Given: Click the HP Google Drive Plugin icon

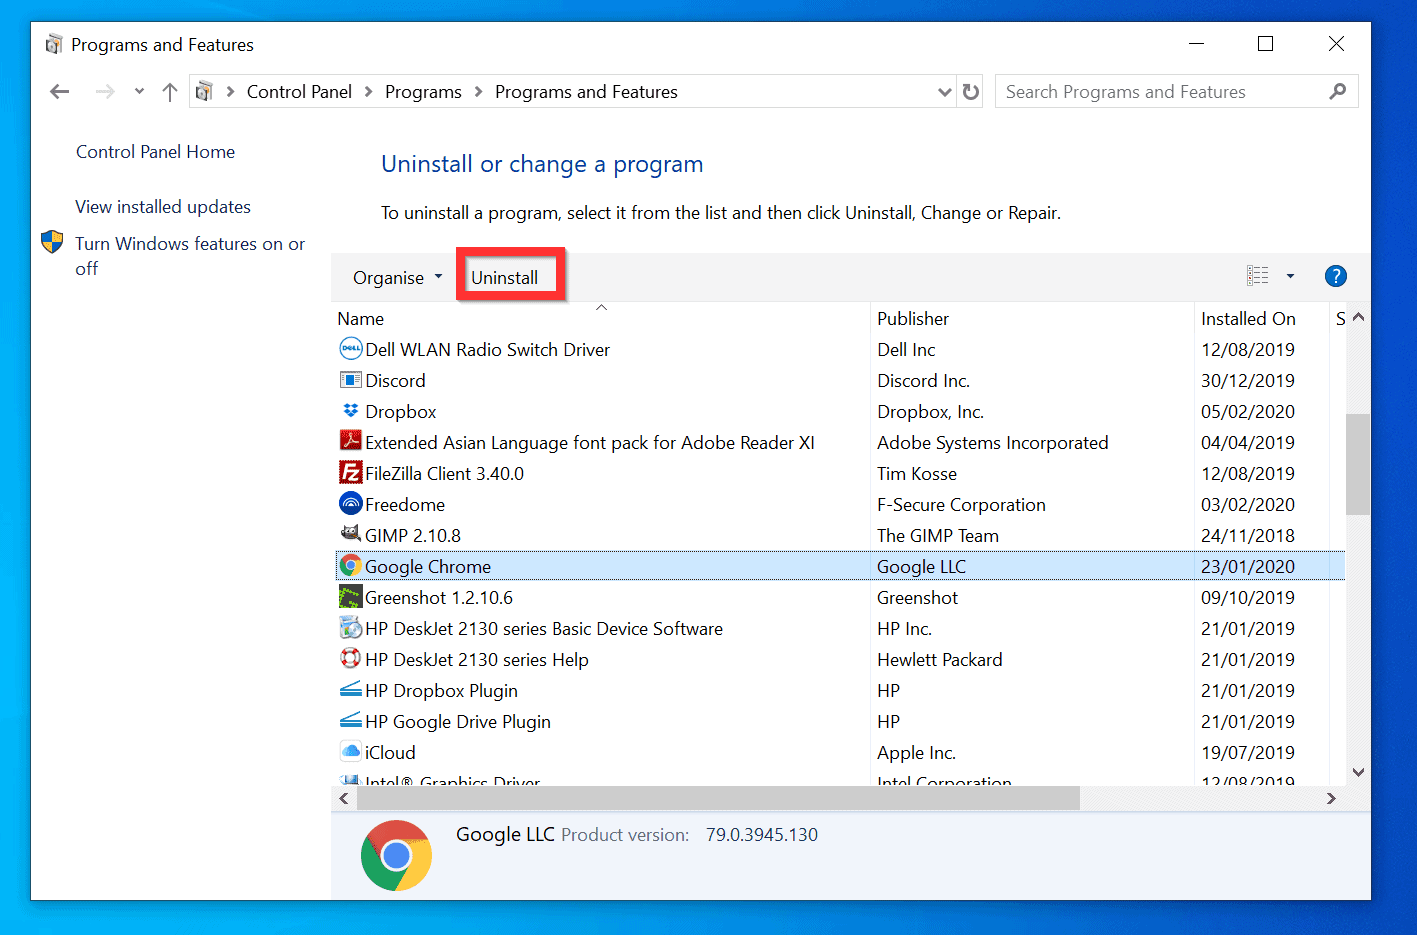Looking at the screenshot, I should pyautogui.click(x=350, y=721).
